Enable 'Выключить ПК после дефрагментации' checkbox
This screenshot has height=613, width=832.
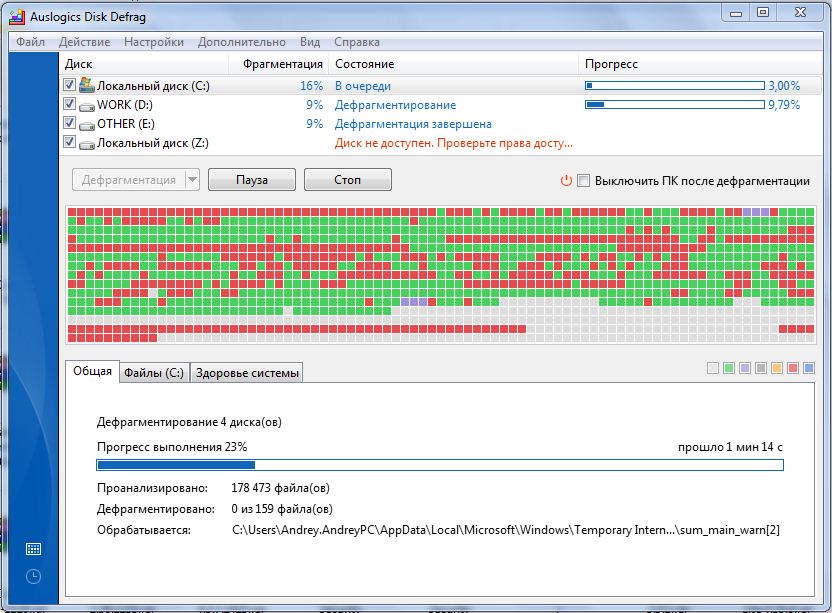(584, 181)
